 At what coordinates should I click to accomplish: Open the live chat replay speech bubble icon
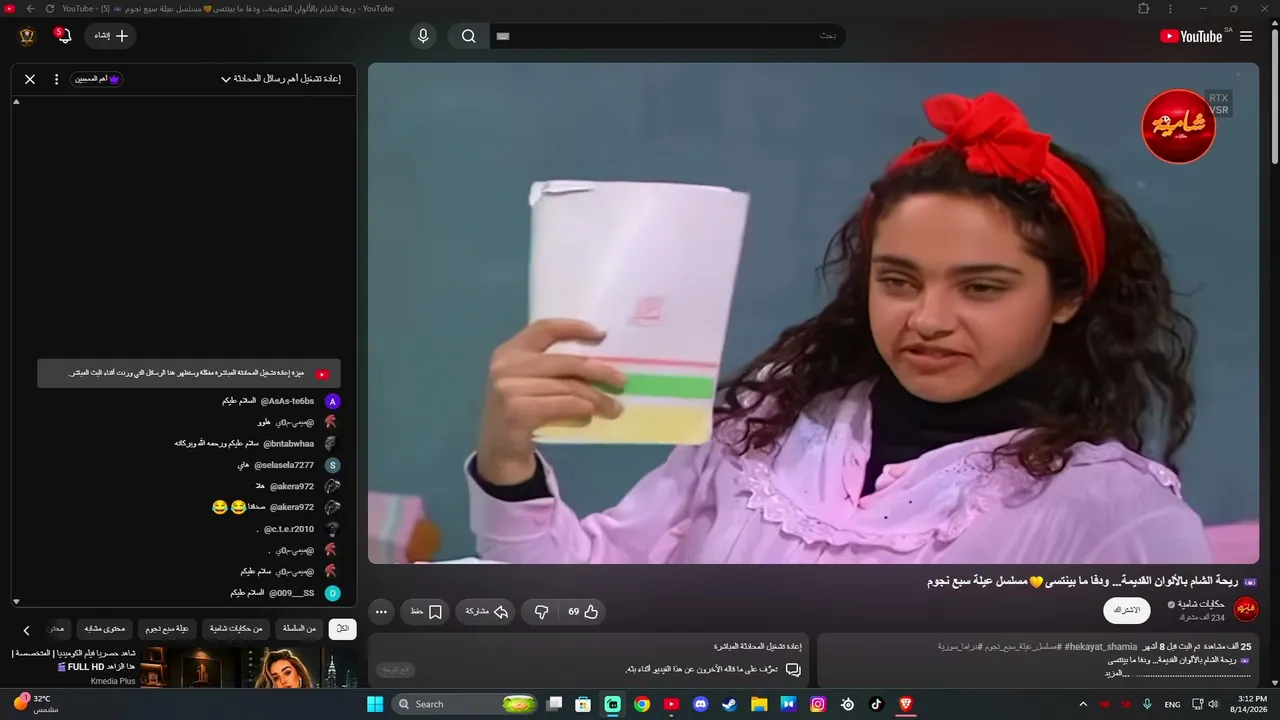tap(793, 669)
